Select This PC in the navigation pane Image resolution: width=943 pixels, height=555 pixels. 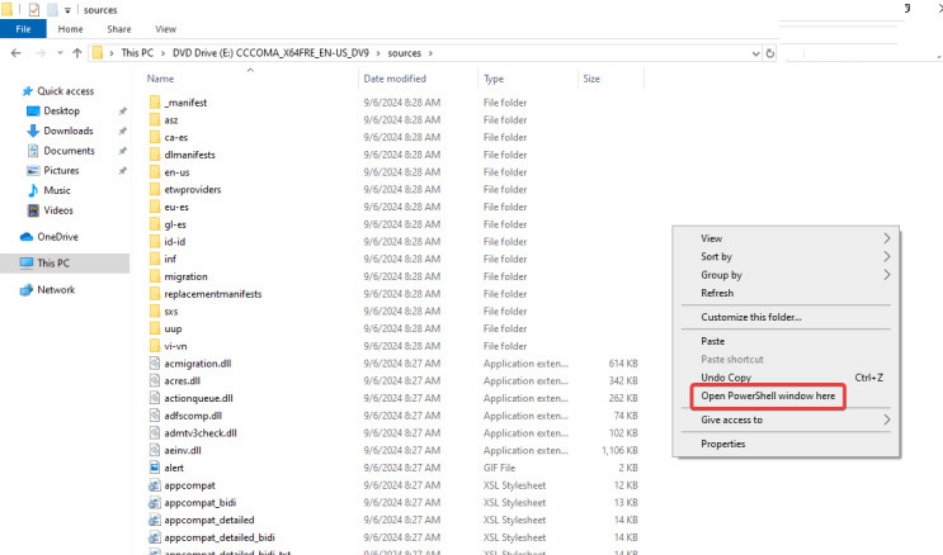click(53, 264)
